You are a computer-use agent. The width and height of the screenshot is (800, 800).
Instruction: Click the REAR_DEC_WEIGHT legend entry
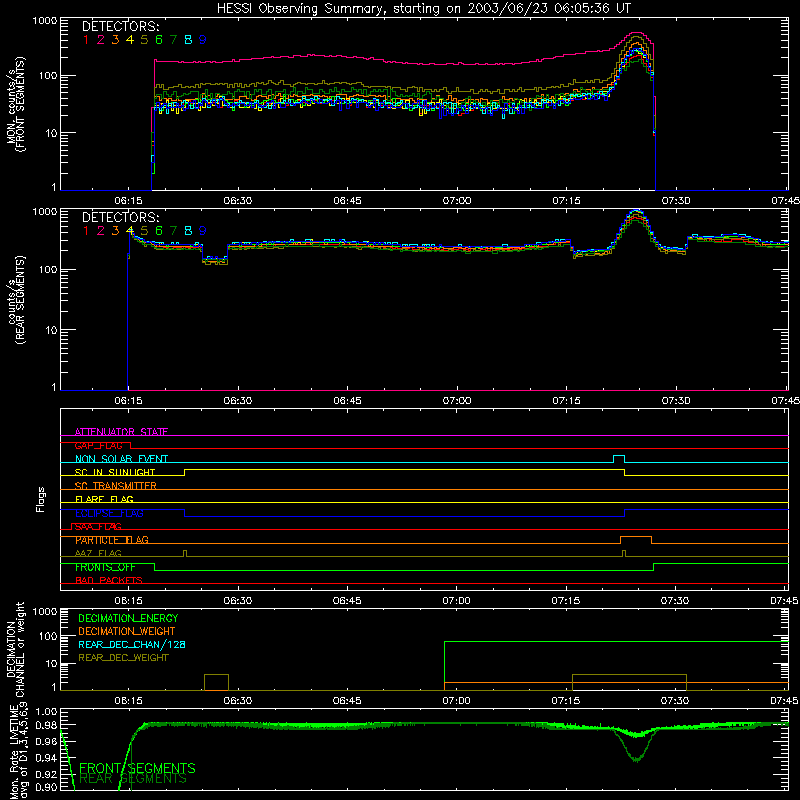tap(123, 658)
